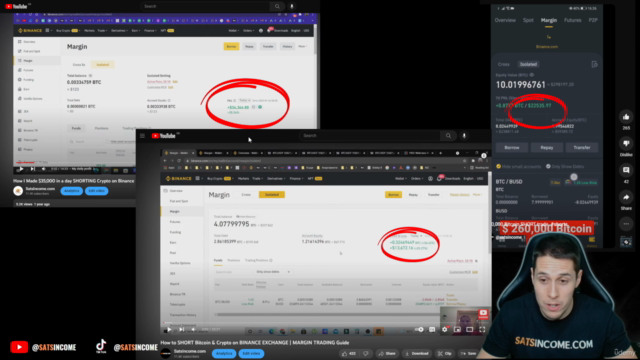The image size is (640, 360).
Task: Select the Isolated option in the mobile app
Action: coord(528,64)
